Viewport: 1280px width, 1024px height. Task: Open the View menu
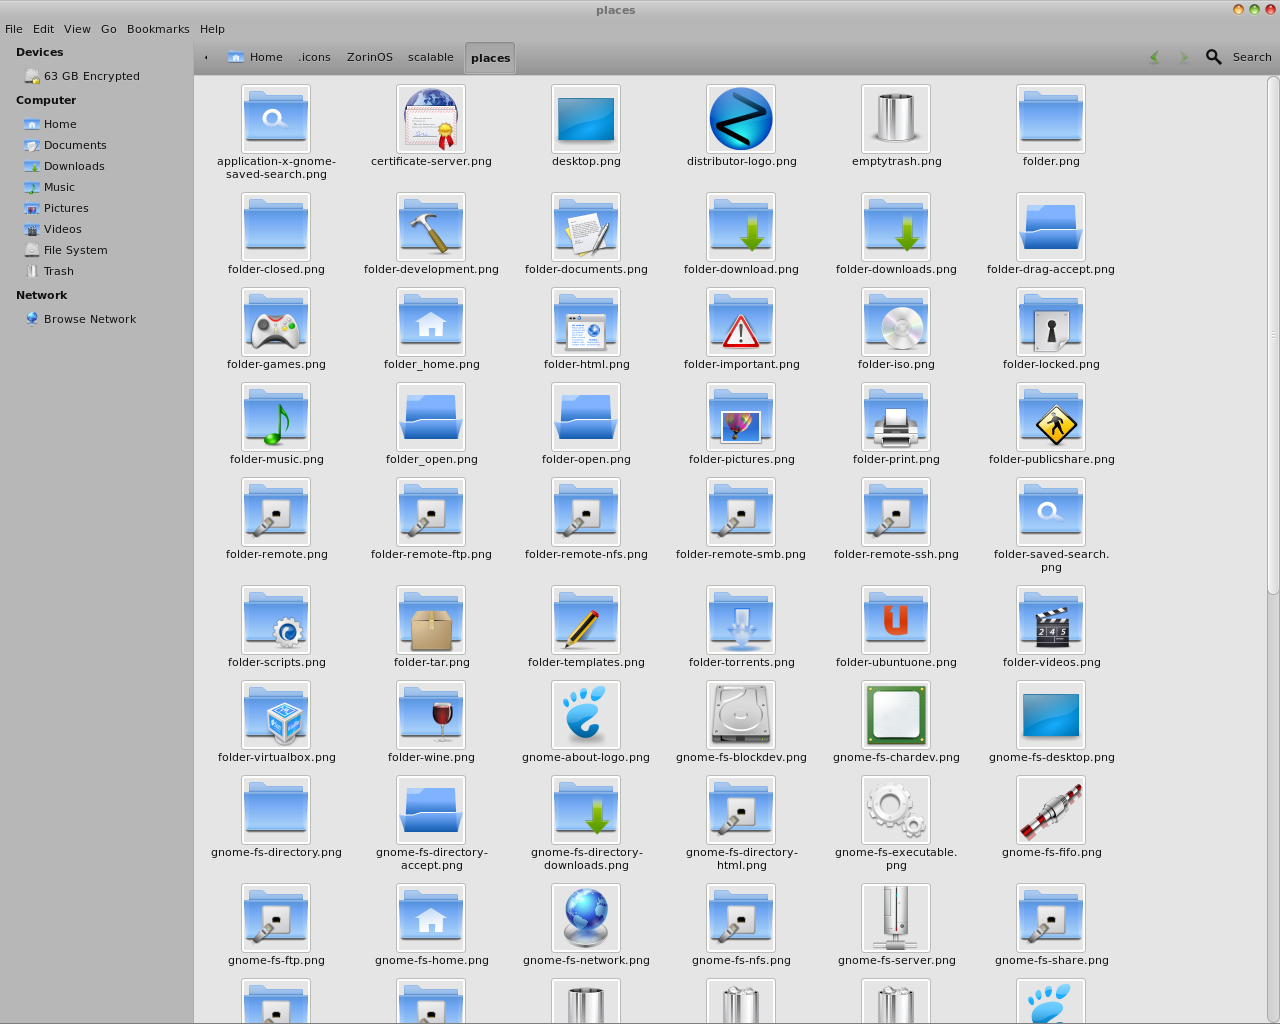(x=77, y=29)
